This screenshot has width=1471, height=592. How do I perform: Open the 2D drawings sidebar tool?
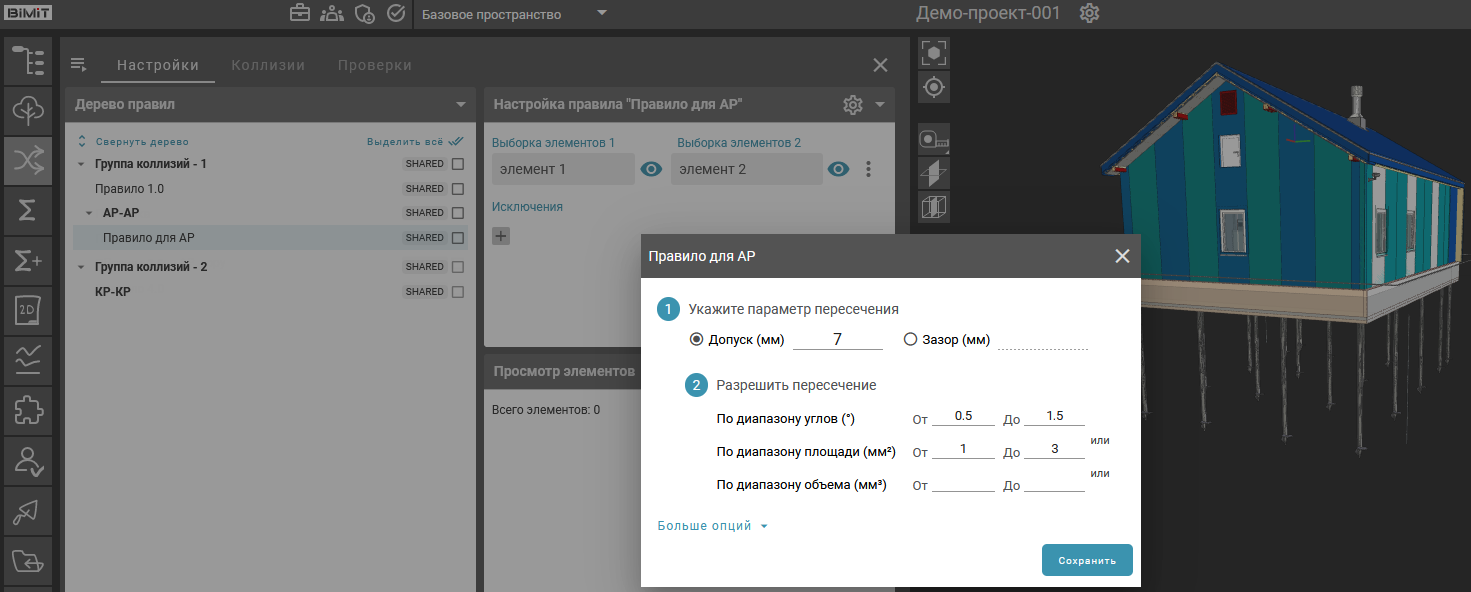click(x=28, y=311)
